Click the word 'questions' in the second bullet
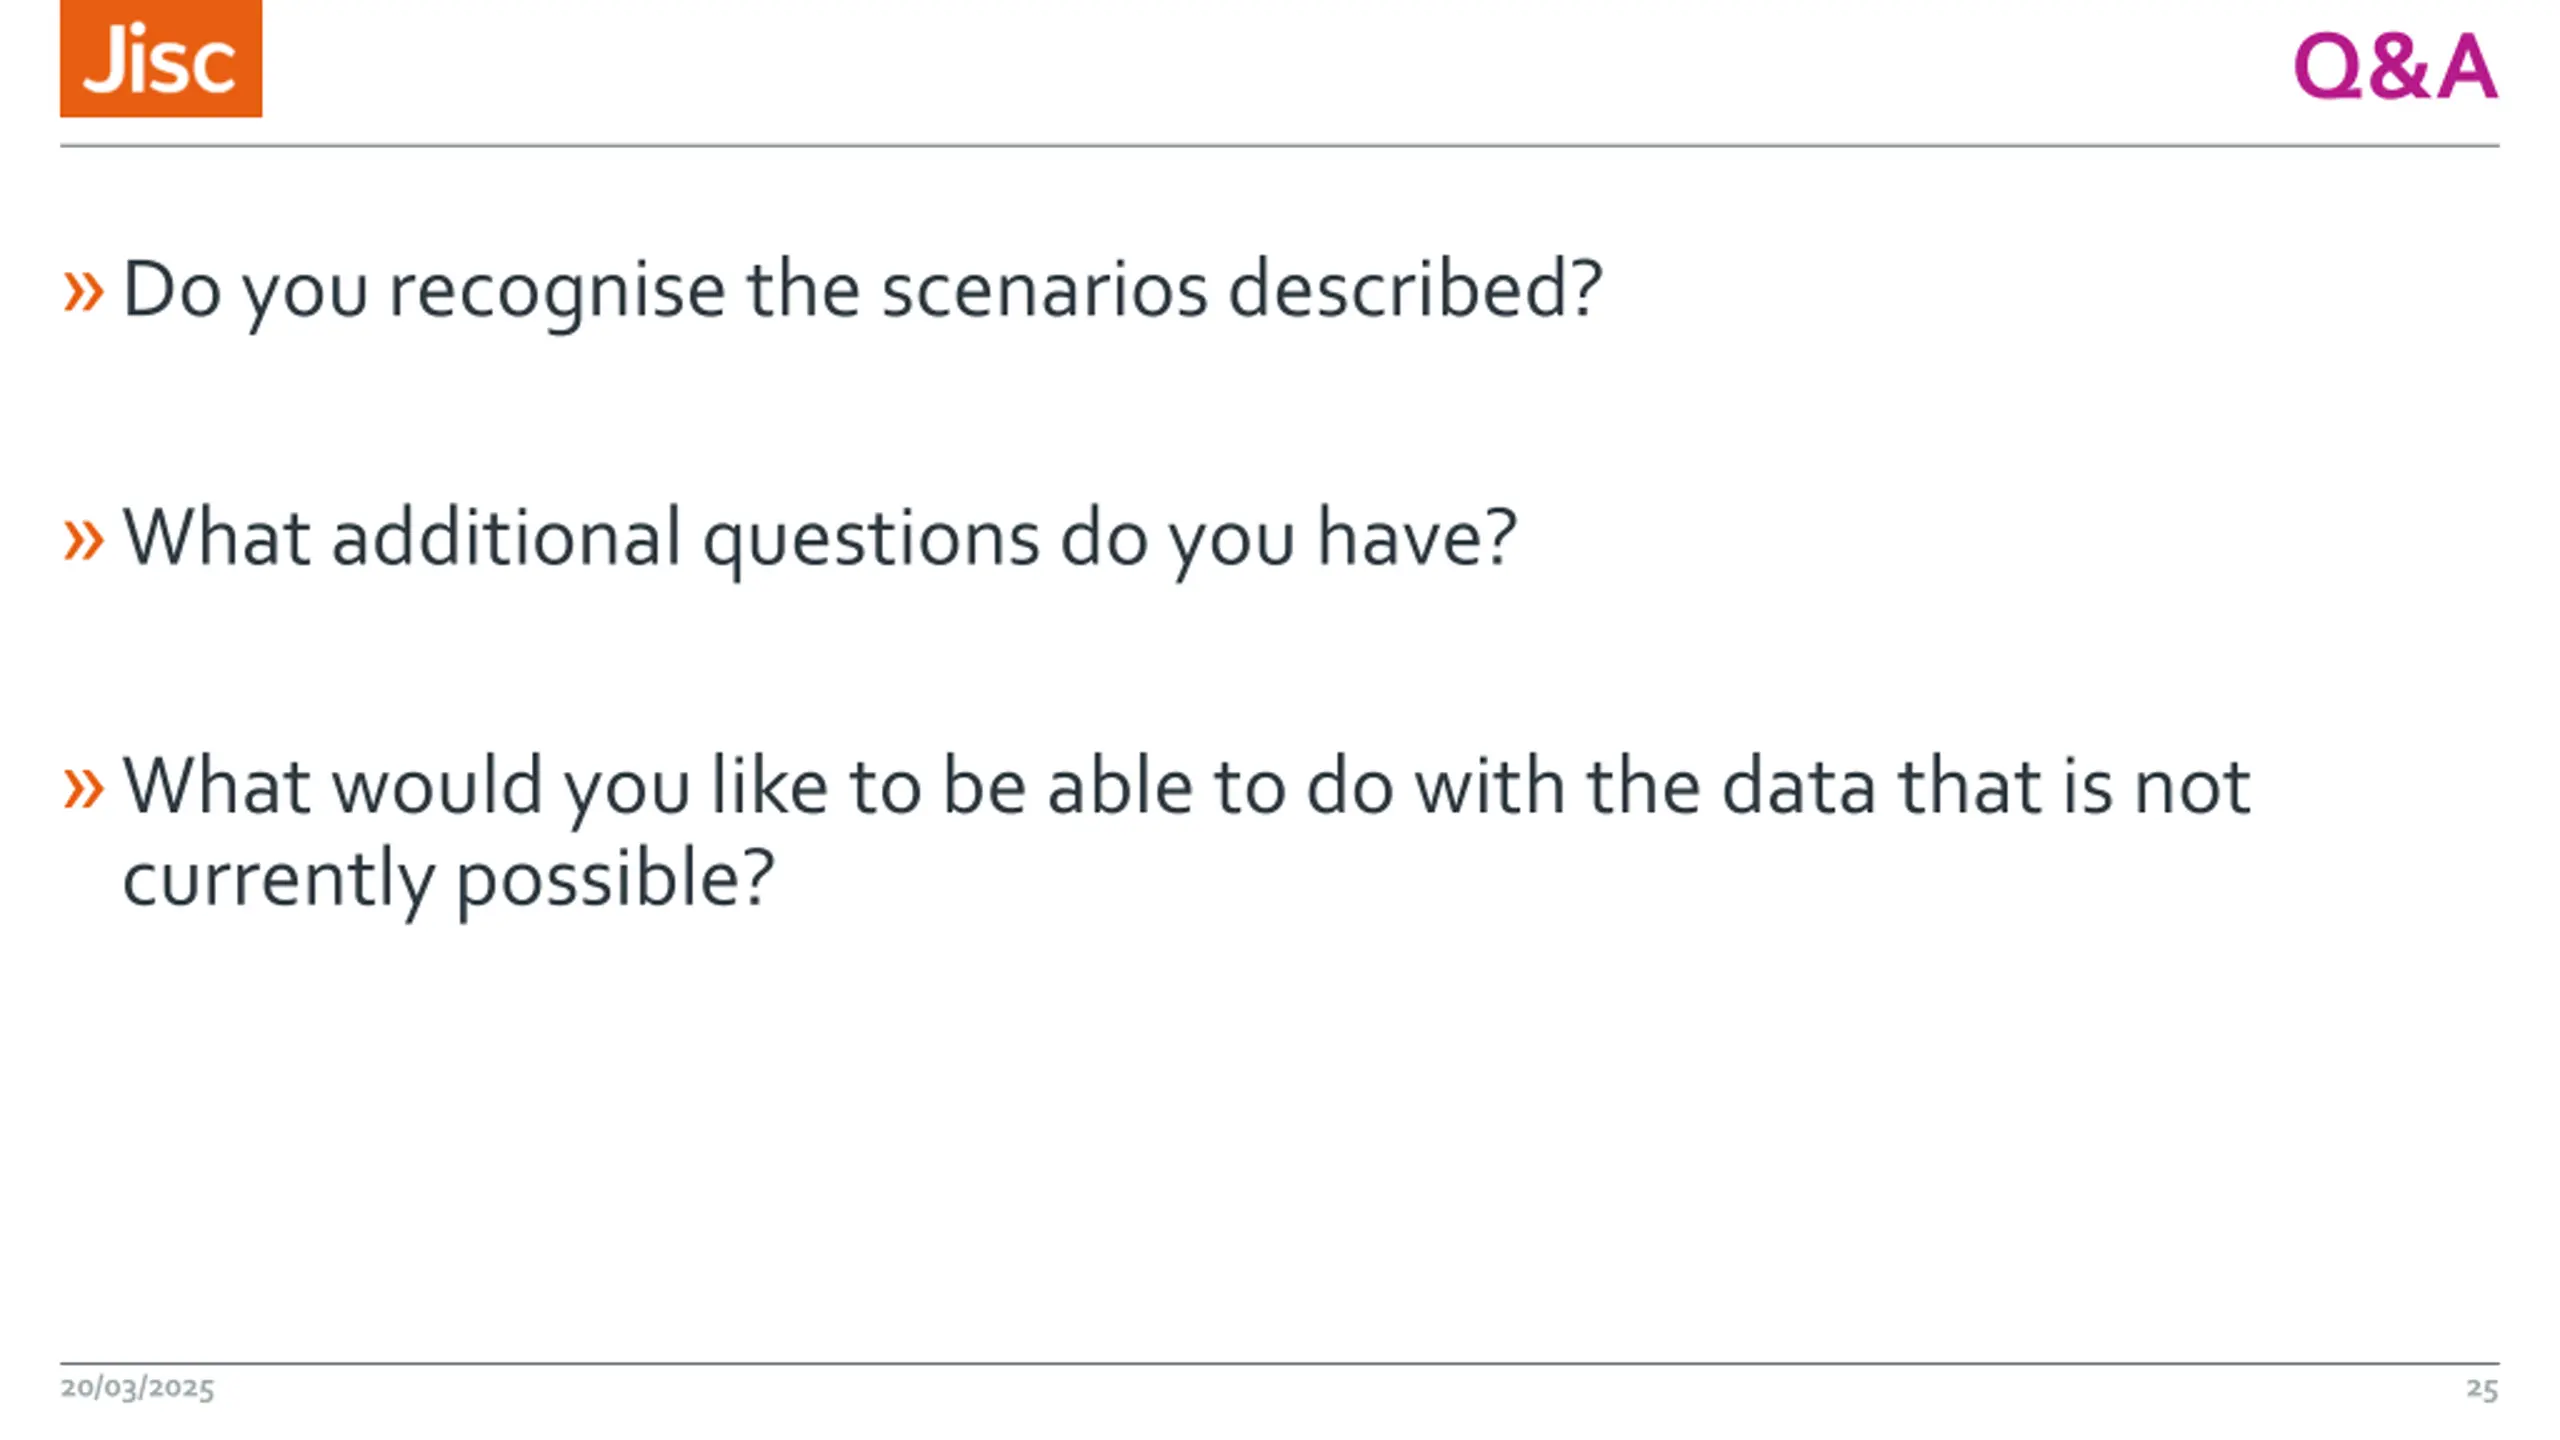This screenshot has height=1440, width=2560. 871,542
